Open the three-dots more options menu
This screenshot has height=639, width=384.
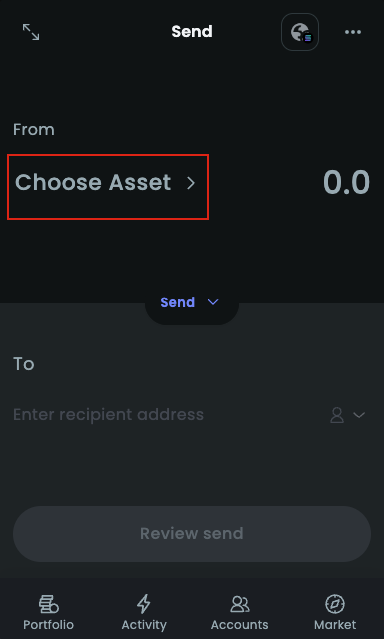click(x=353, y=32)
